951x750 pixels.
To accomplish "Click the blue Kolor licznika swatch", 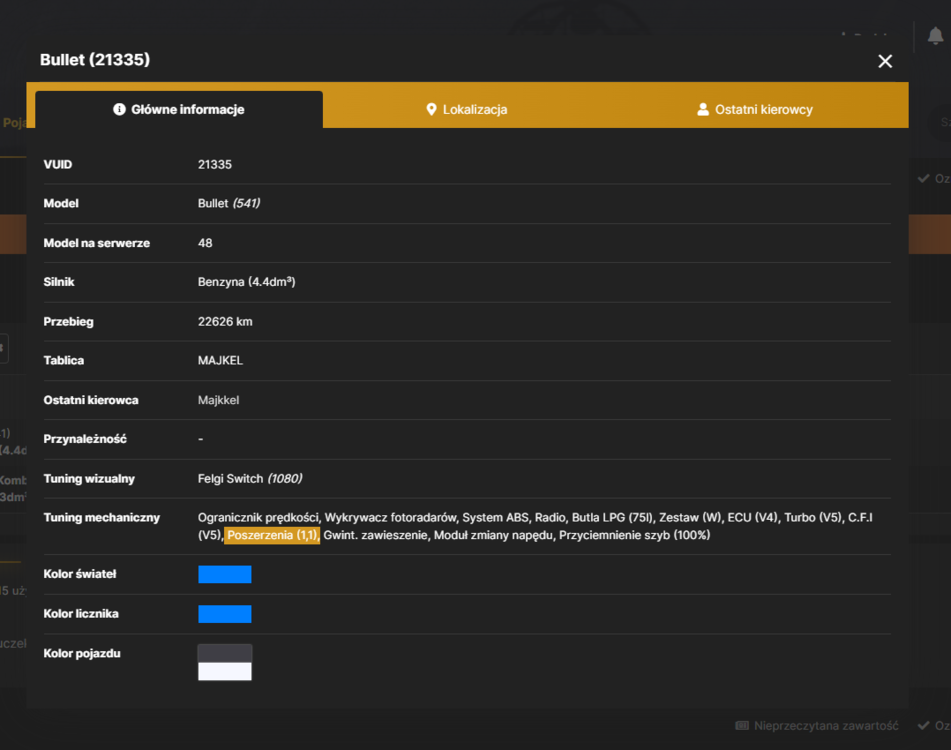I will (224, 614).
